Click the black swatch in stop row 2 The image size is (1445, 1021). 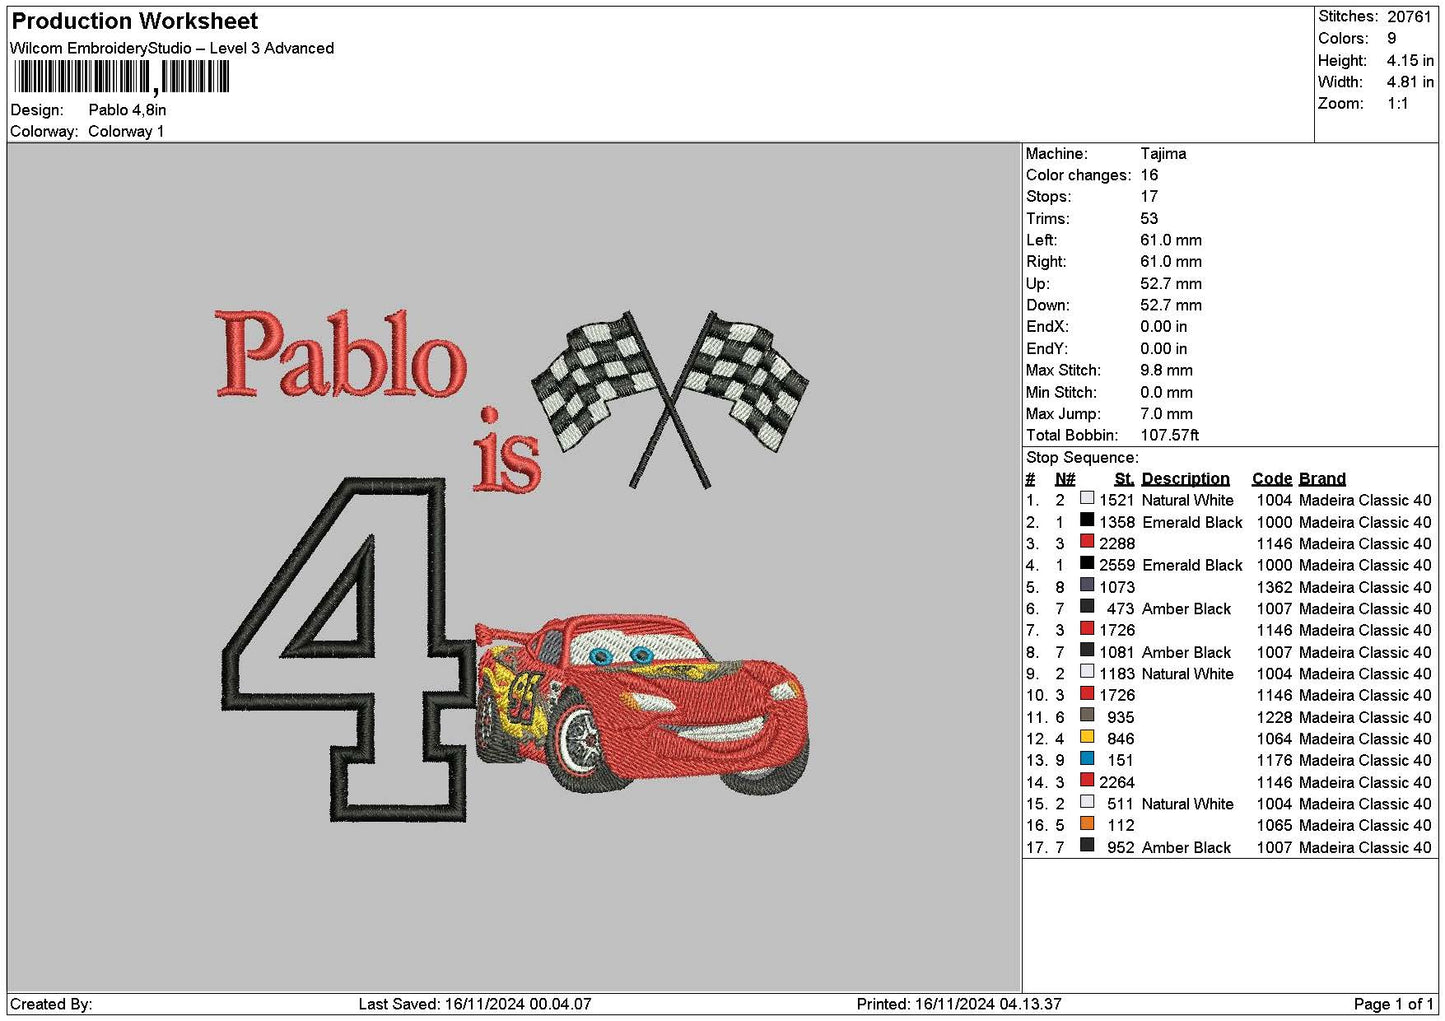1087,520
